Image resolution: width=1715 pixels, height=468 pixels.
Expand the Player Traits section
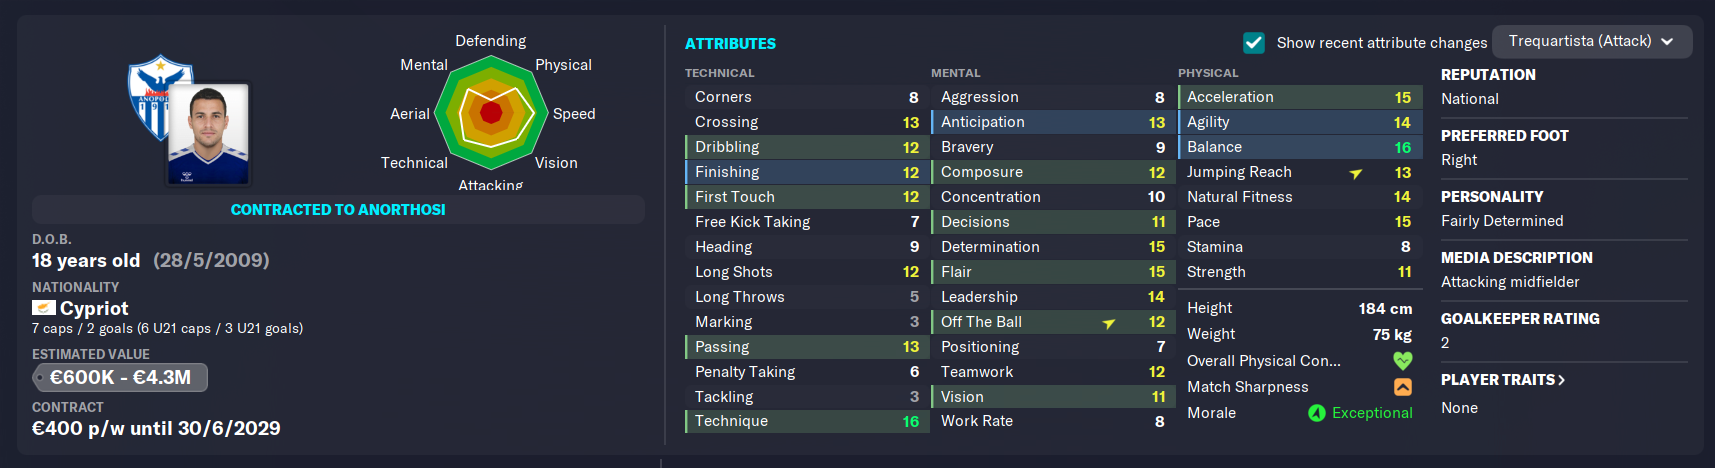tap(1503, 380)
